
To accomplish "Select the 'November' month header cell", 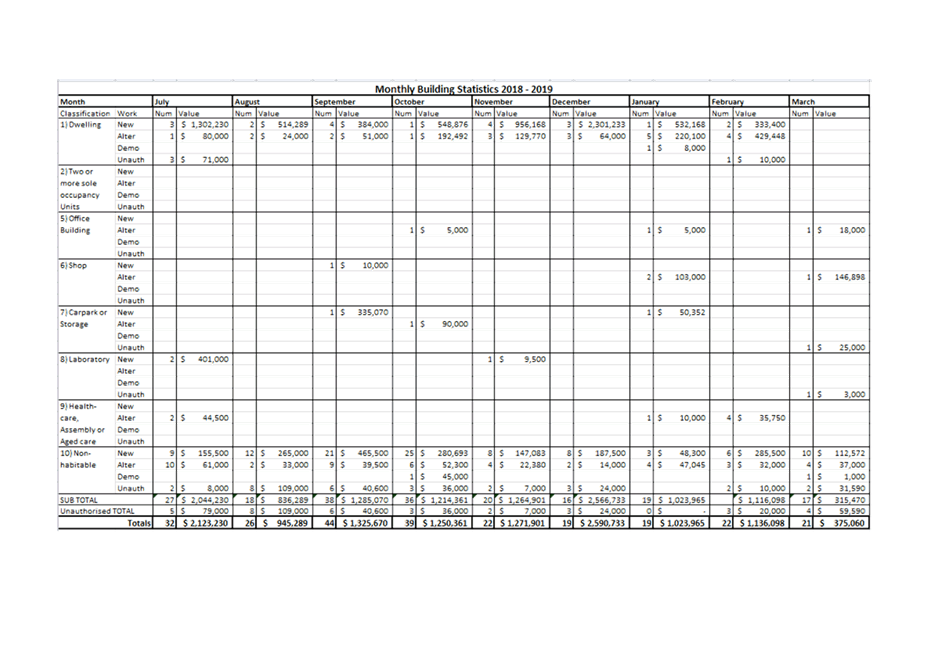I will [x=511, y=102].
